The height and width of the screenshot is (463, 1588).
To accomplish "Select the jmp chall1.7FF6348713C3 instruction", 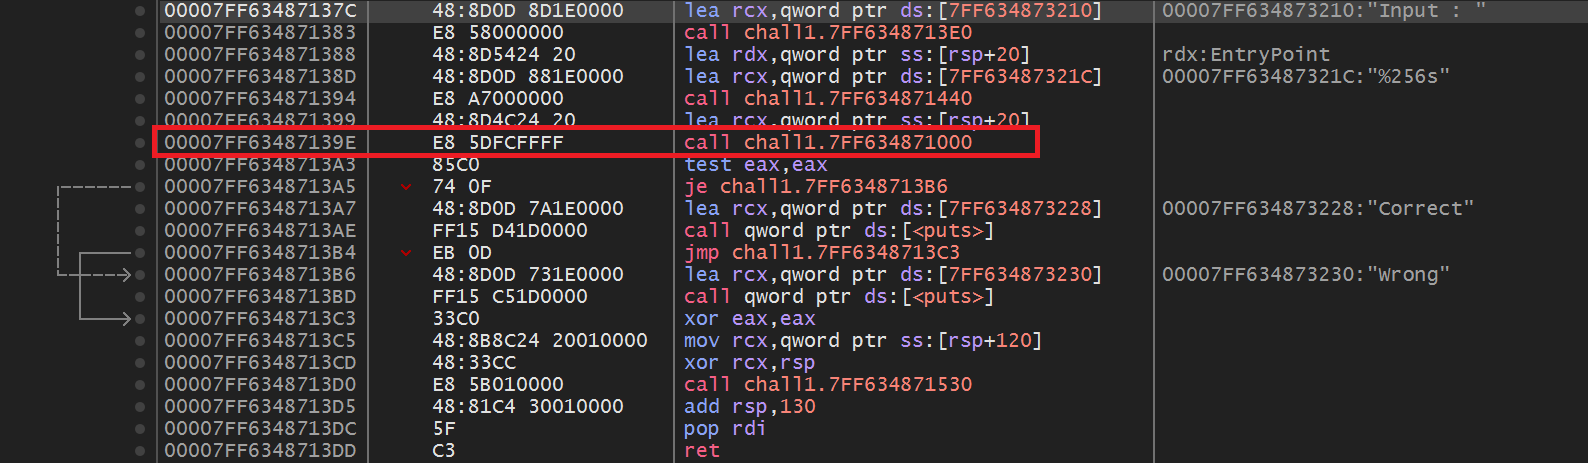I will click(x=821, y=252).
